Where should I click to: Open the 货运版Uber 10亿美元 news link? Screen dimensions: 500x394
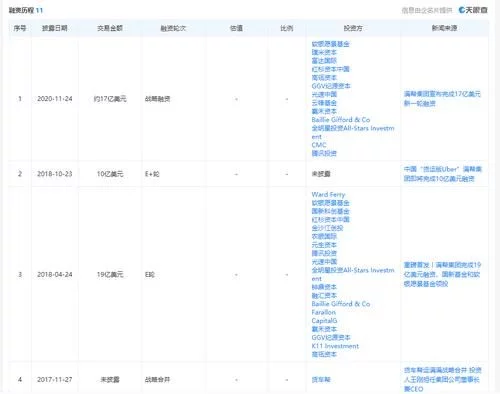(x=443, y=174)
